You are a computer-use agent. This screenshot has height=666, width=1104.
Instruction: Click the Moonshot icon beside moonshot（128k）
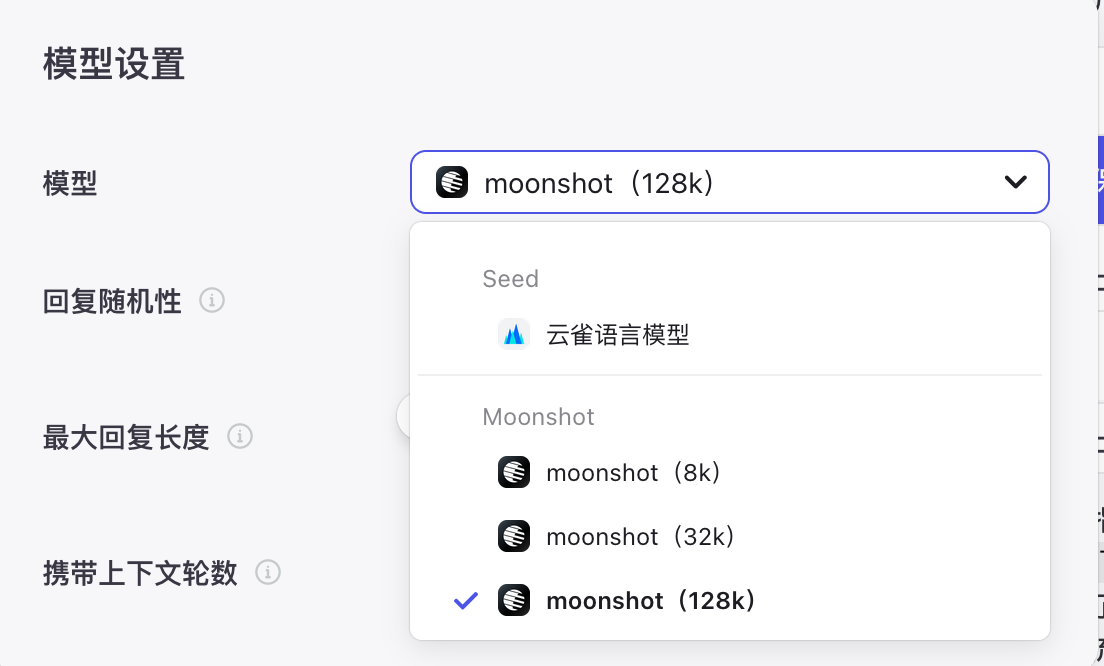click(513, 600)
